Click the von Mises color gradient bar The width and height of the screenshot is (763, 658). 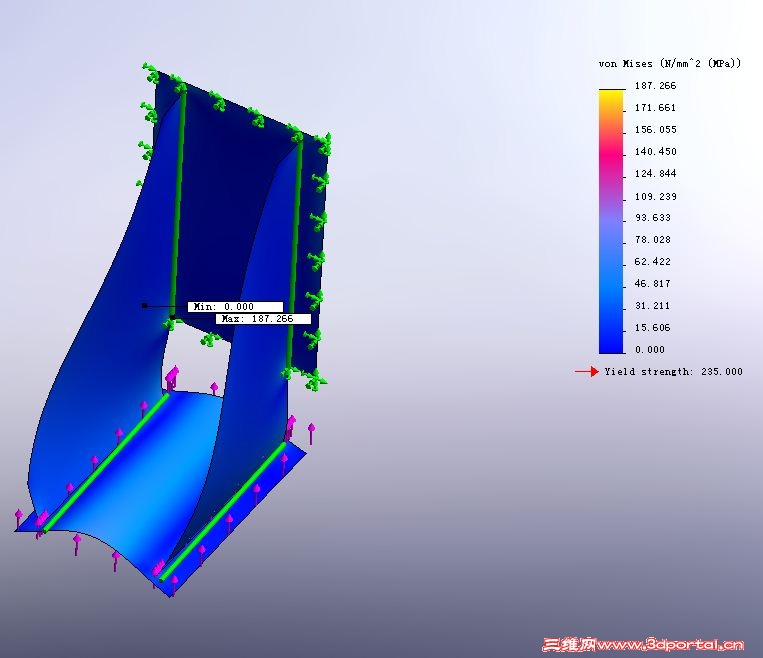pyautogui.click(x=611, y=221)
